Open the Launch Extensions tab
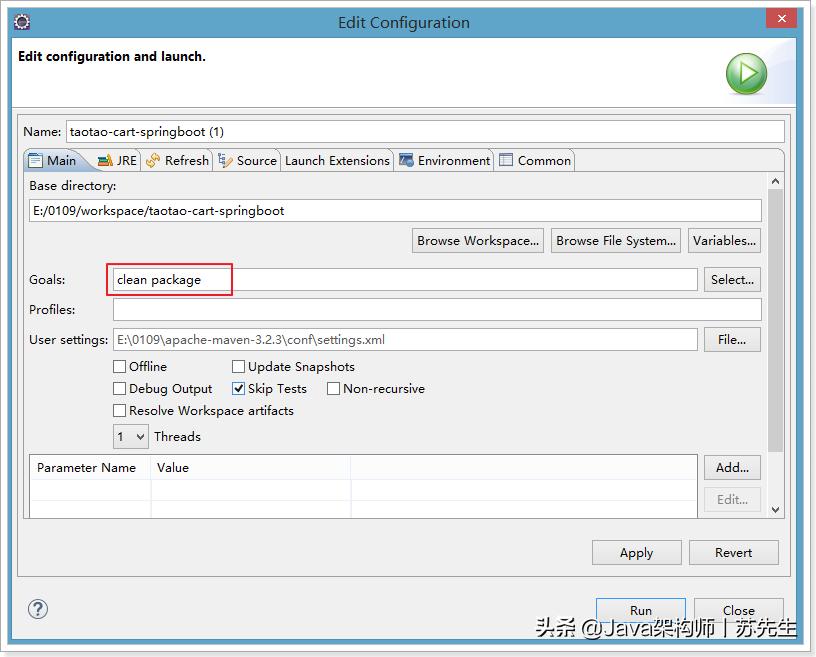This screenshot has width=816, height=657. click(x=337, y=160)
